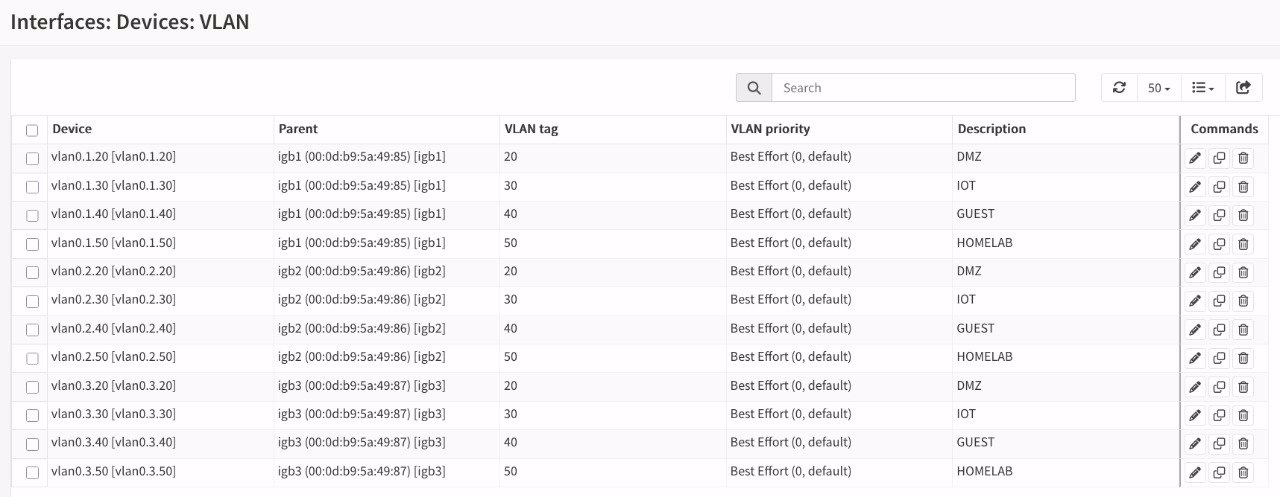
Task: Delete the vlan0.3.20 DMZ entry
Action: [1243, 387]
